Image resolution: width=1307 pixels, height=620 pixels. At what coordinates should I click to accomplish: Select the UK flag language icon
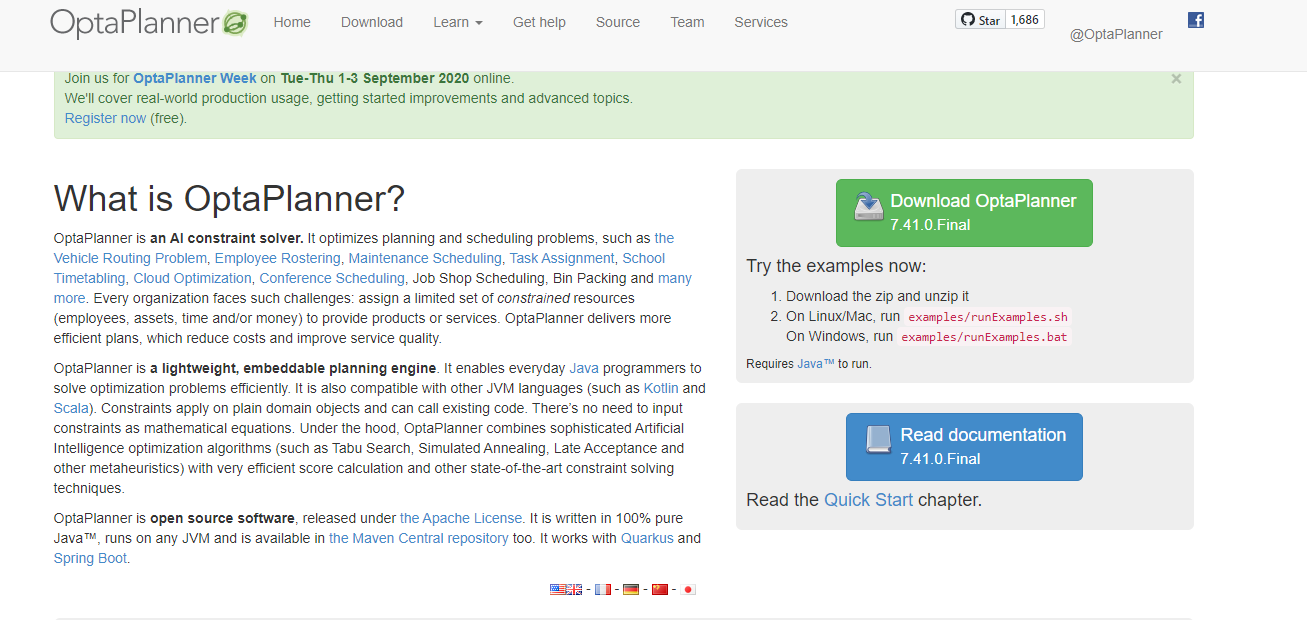574,589
